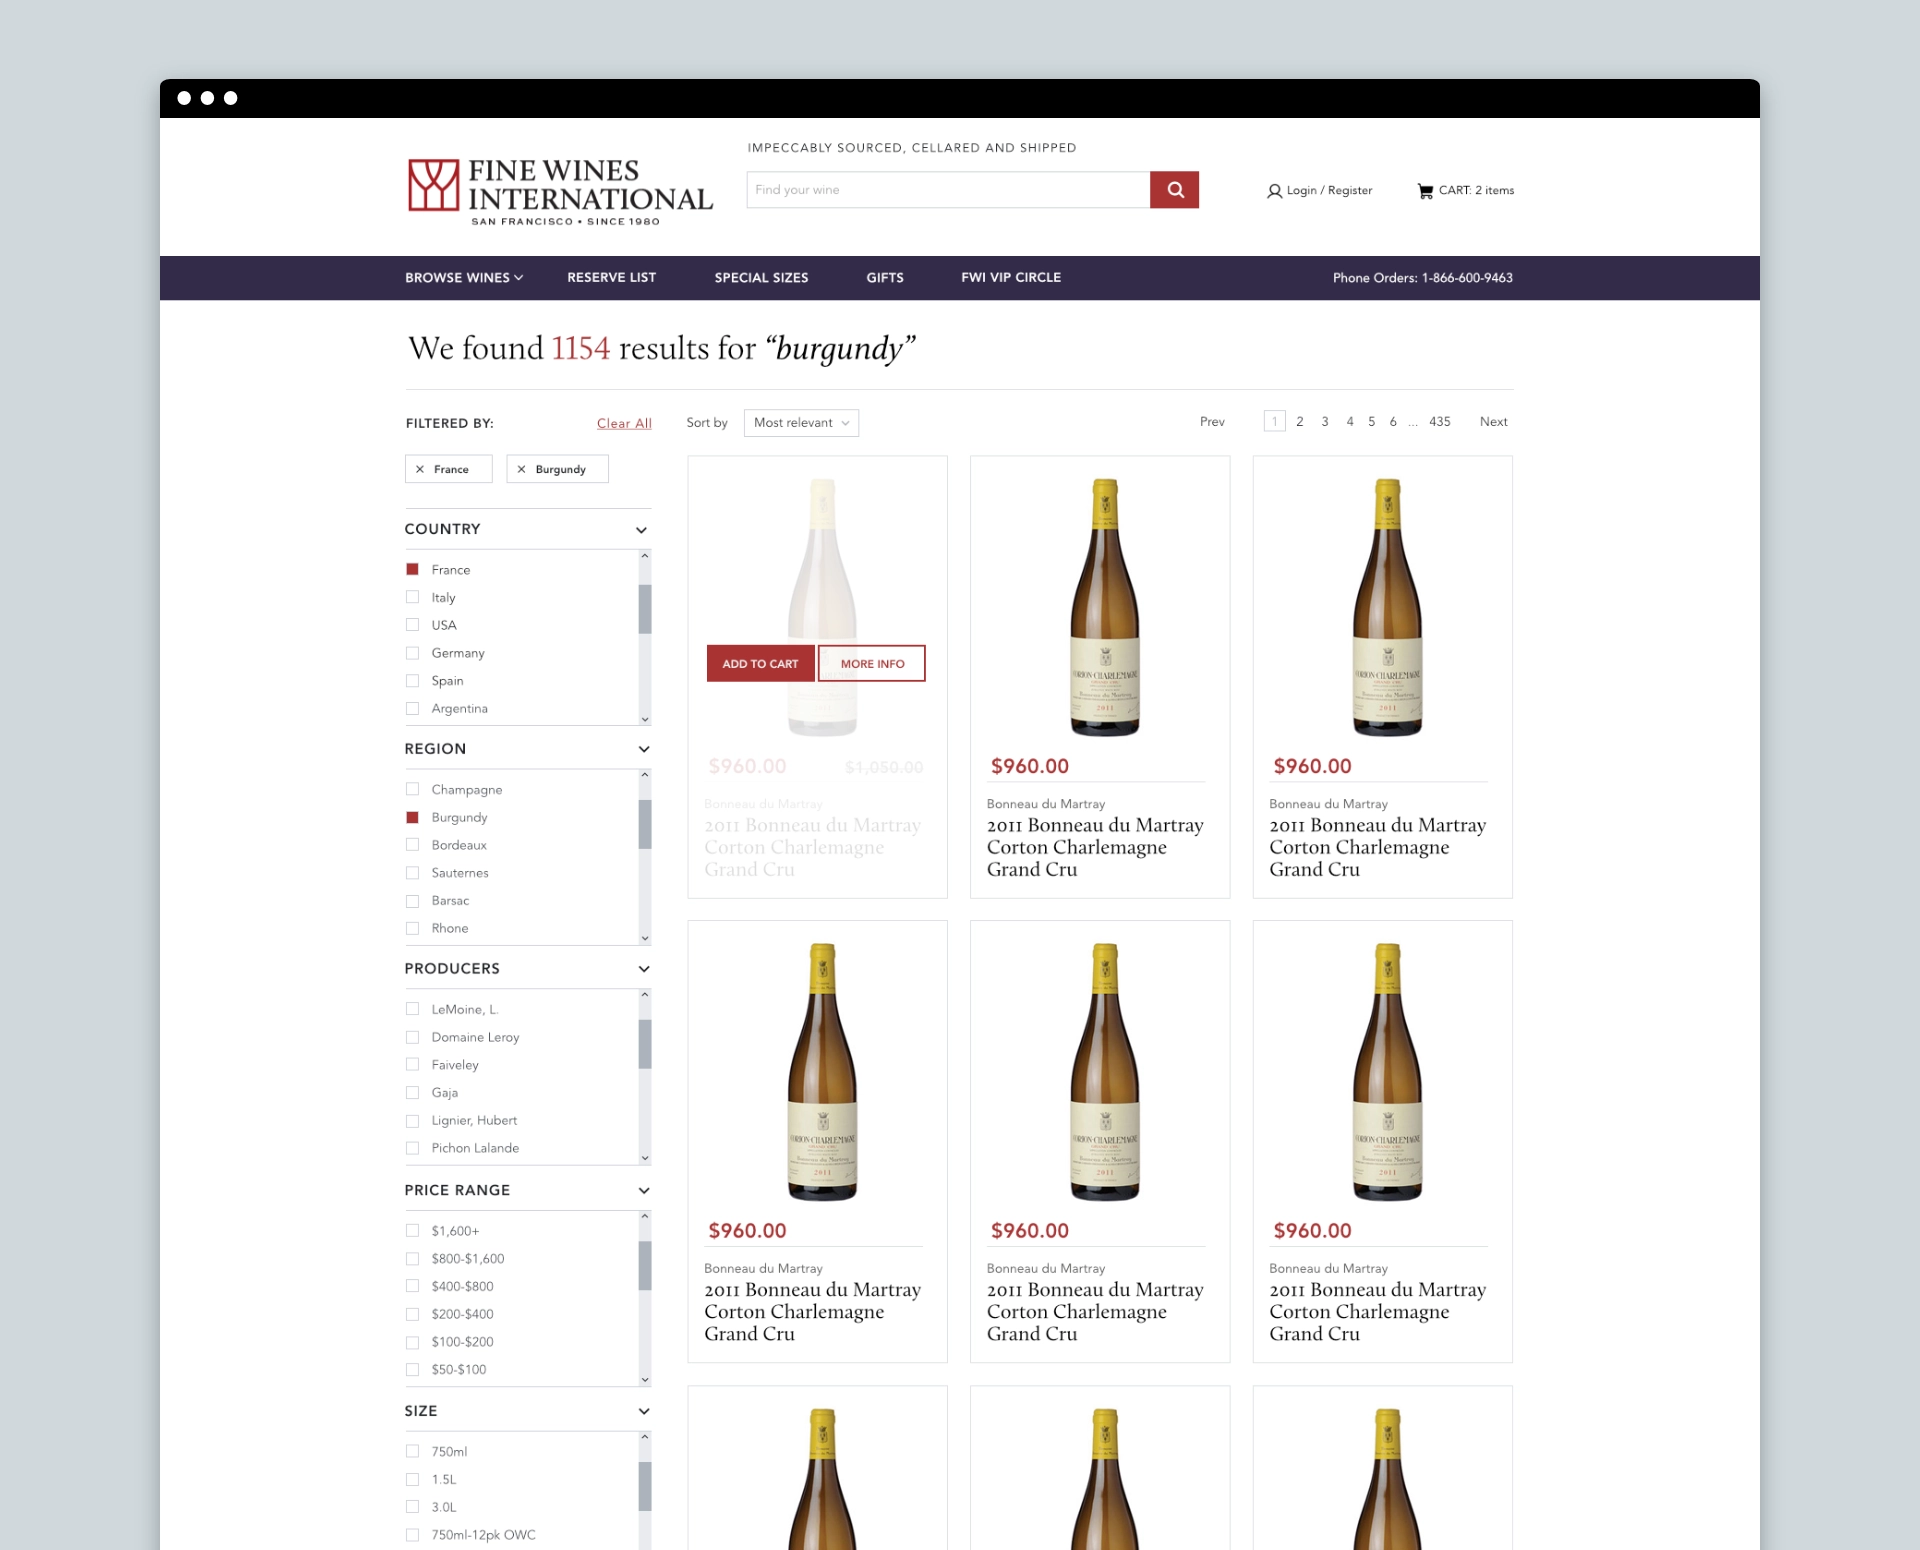Check the 1.5L size checkbox
Image resolution: width=1920 pixels, height=1550 pixels.
[x=412, y=1479]
